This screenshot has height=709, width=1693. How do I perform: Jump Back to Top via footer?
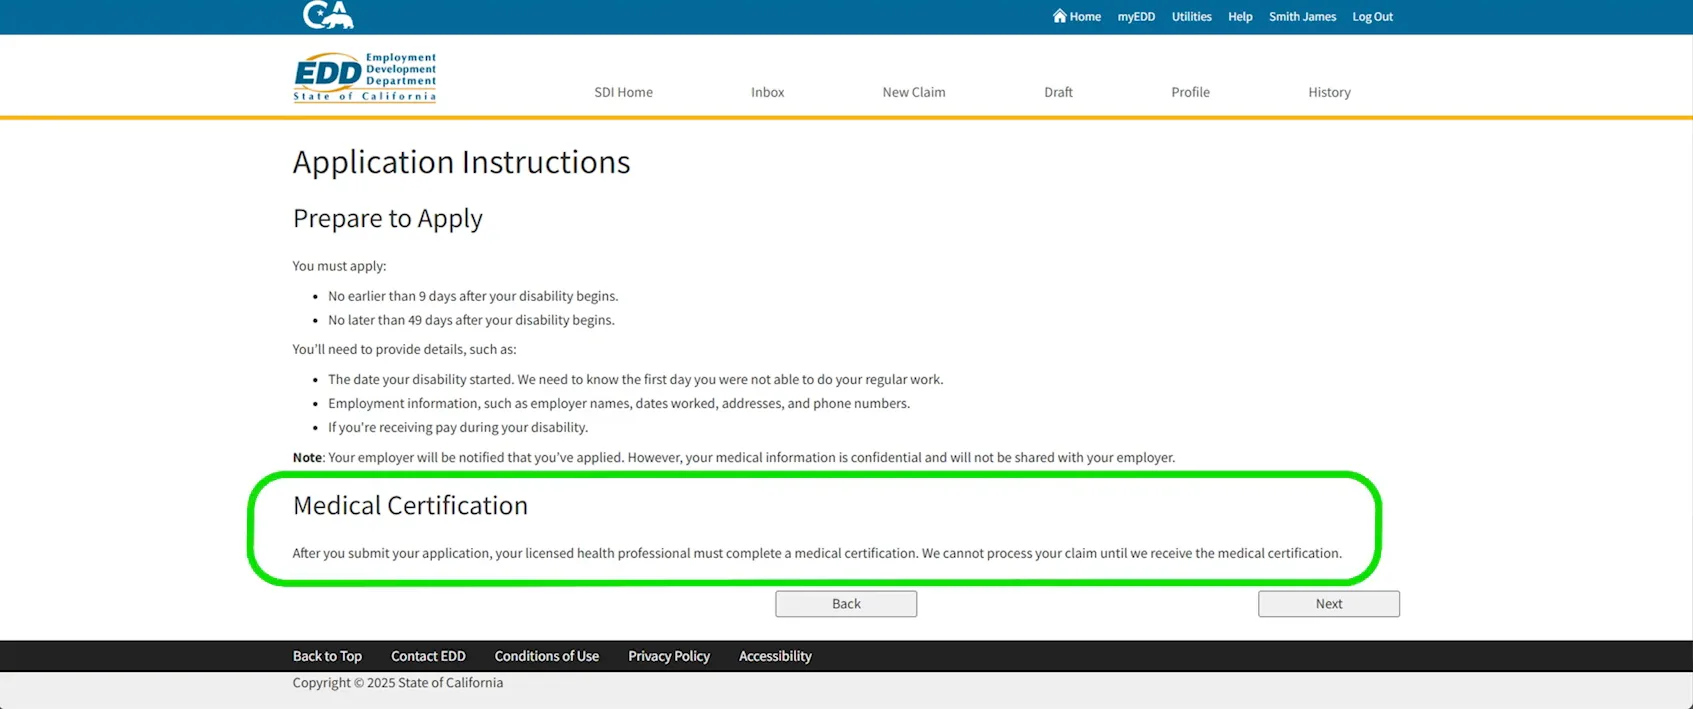pyautogui.click(x=327, y=656)
